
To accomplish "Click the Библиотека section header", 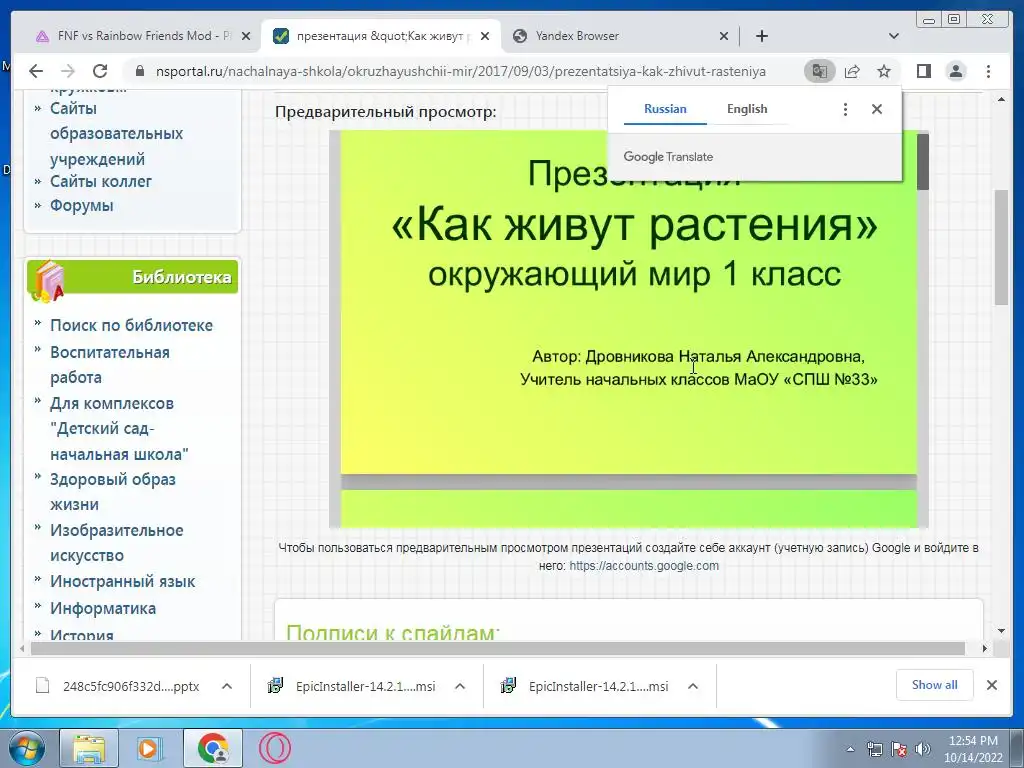I will (x=133, y=278).
